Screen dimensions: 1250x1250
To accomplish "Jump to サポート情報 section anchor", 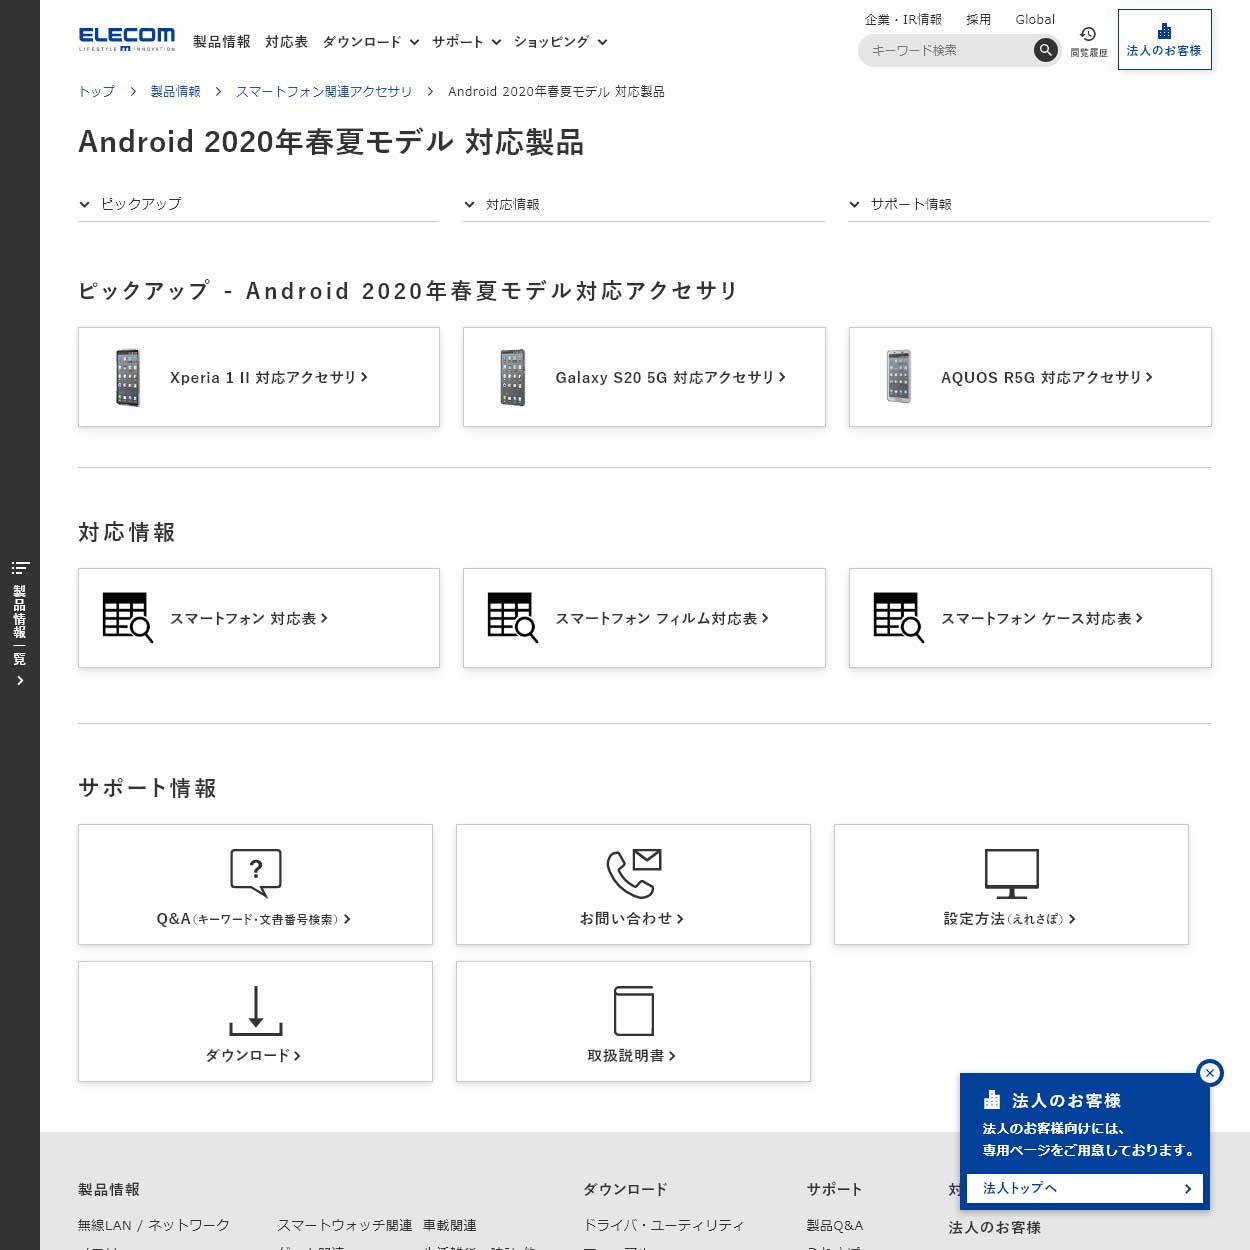I will [x=1029, y=204].
